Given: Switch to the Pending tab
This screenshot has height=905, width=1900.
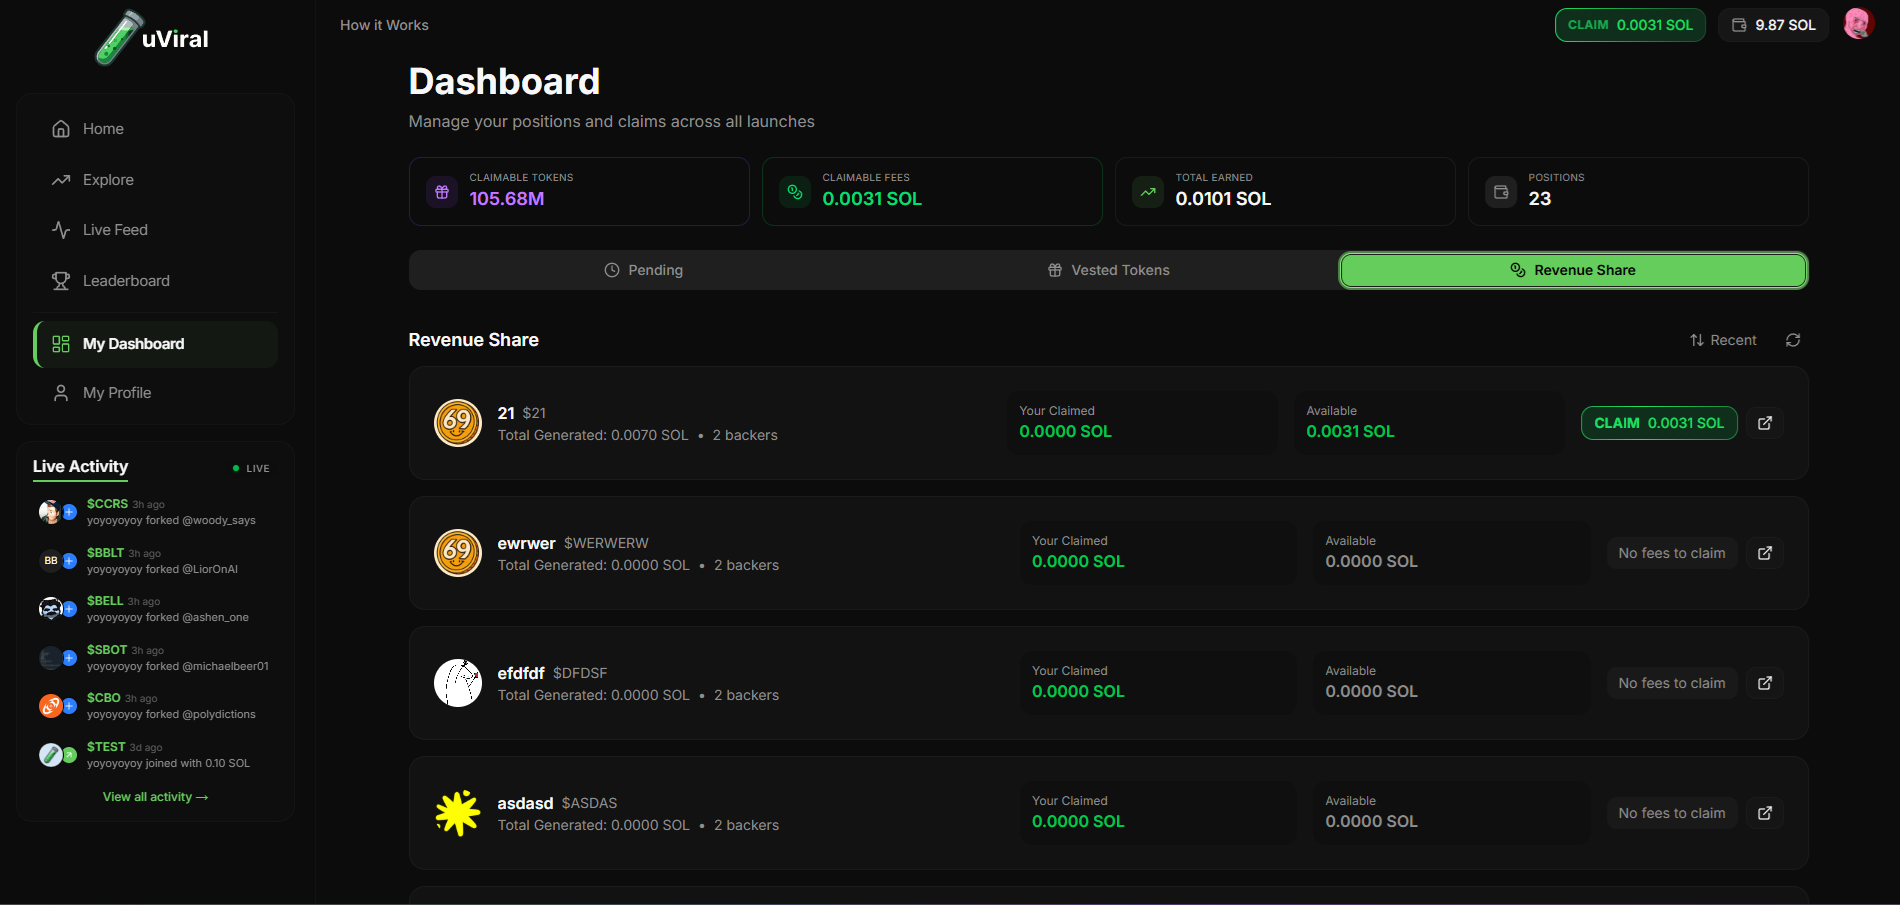Looking at the screenshot, I should pyautogui.click(x=644, y=270).
